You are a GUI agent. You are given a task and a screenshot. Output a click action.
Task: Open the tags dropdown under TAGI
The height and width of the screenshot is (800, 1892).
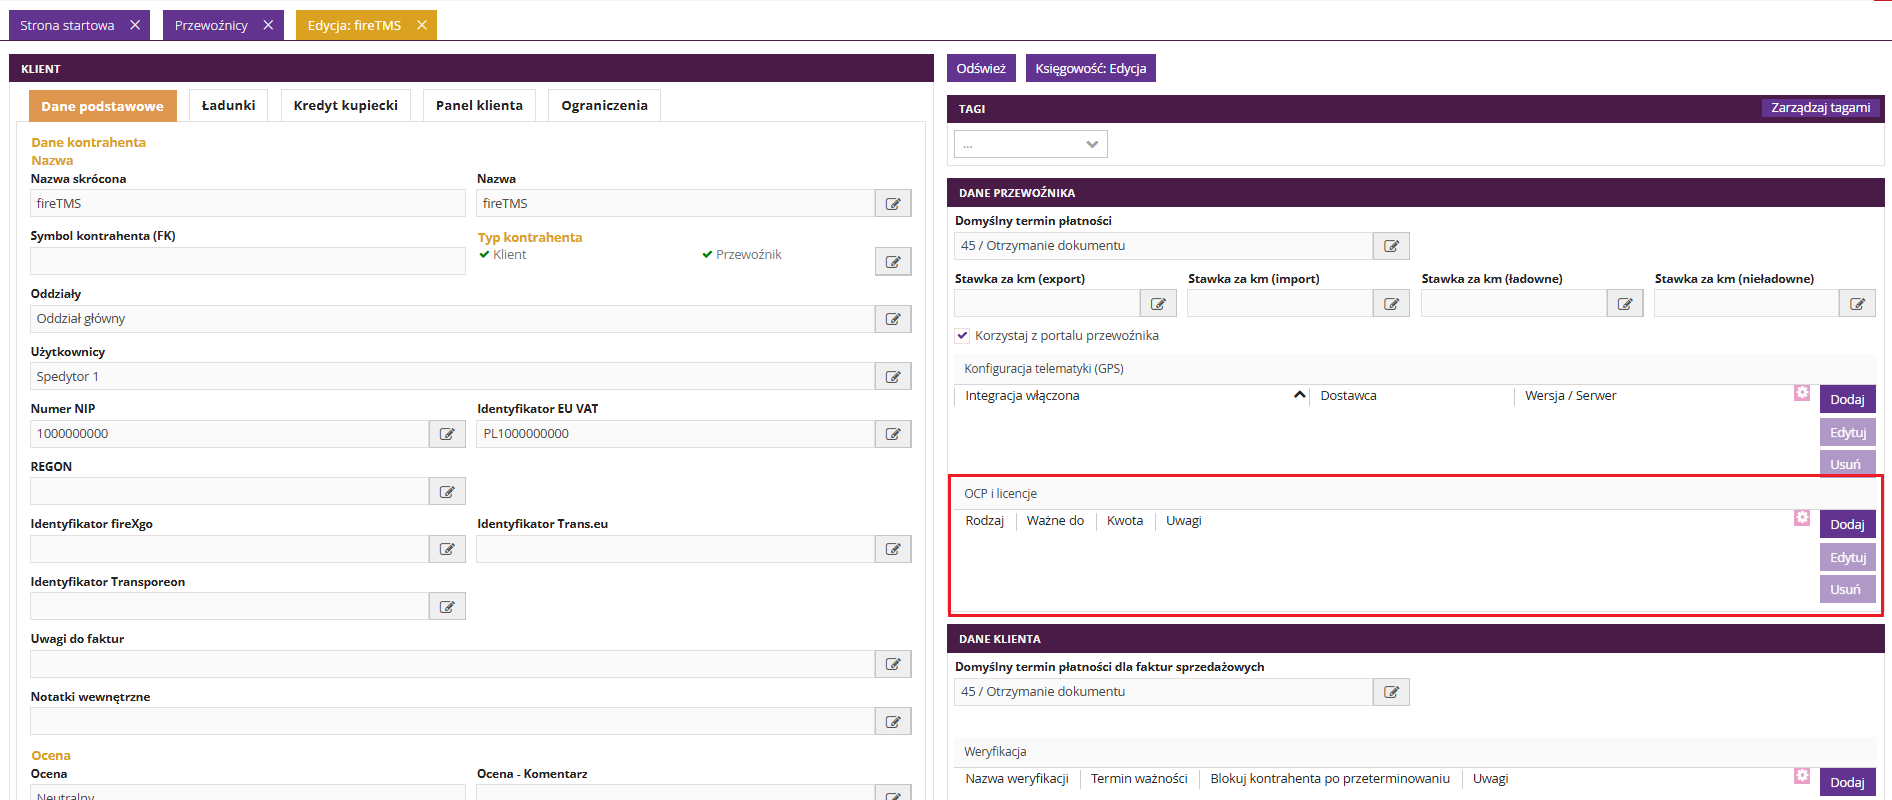click(x=1031, y=144)
